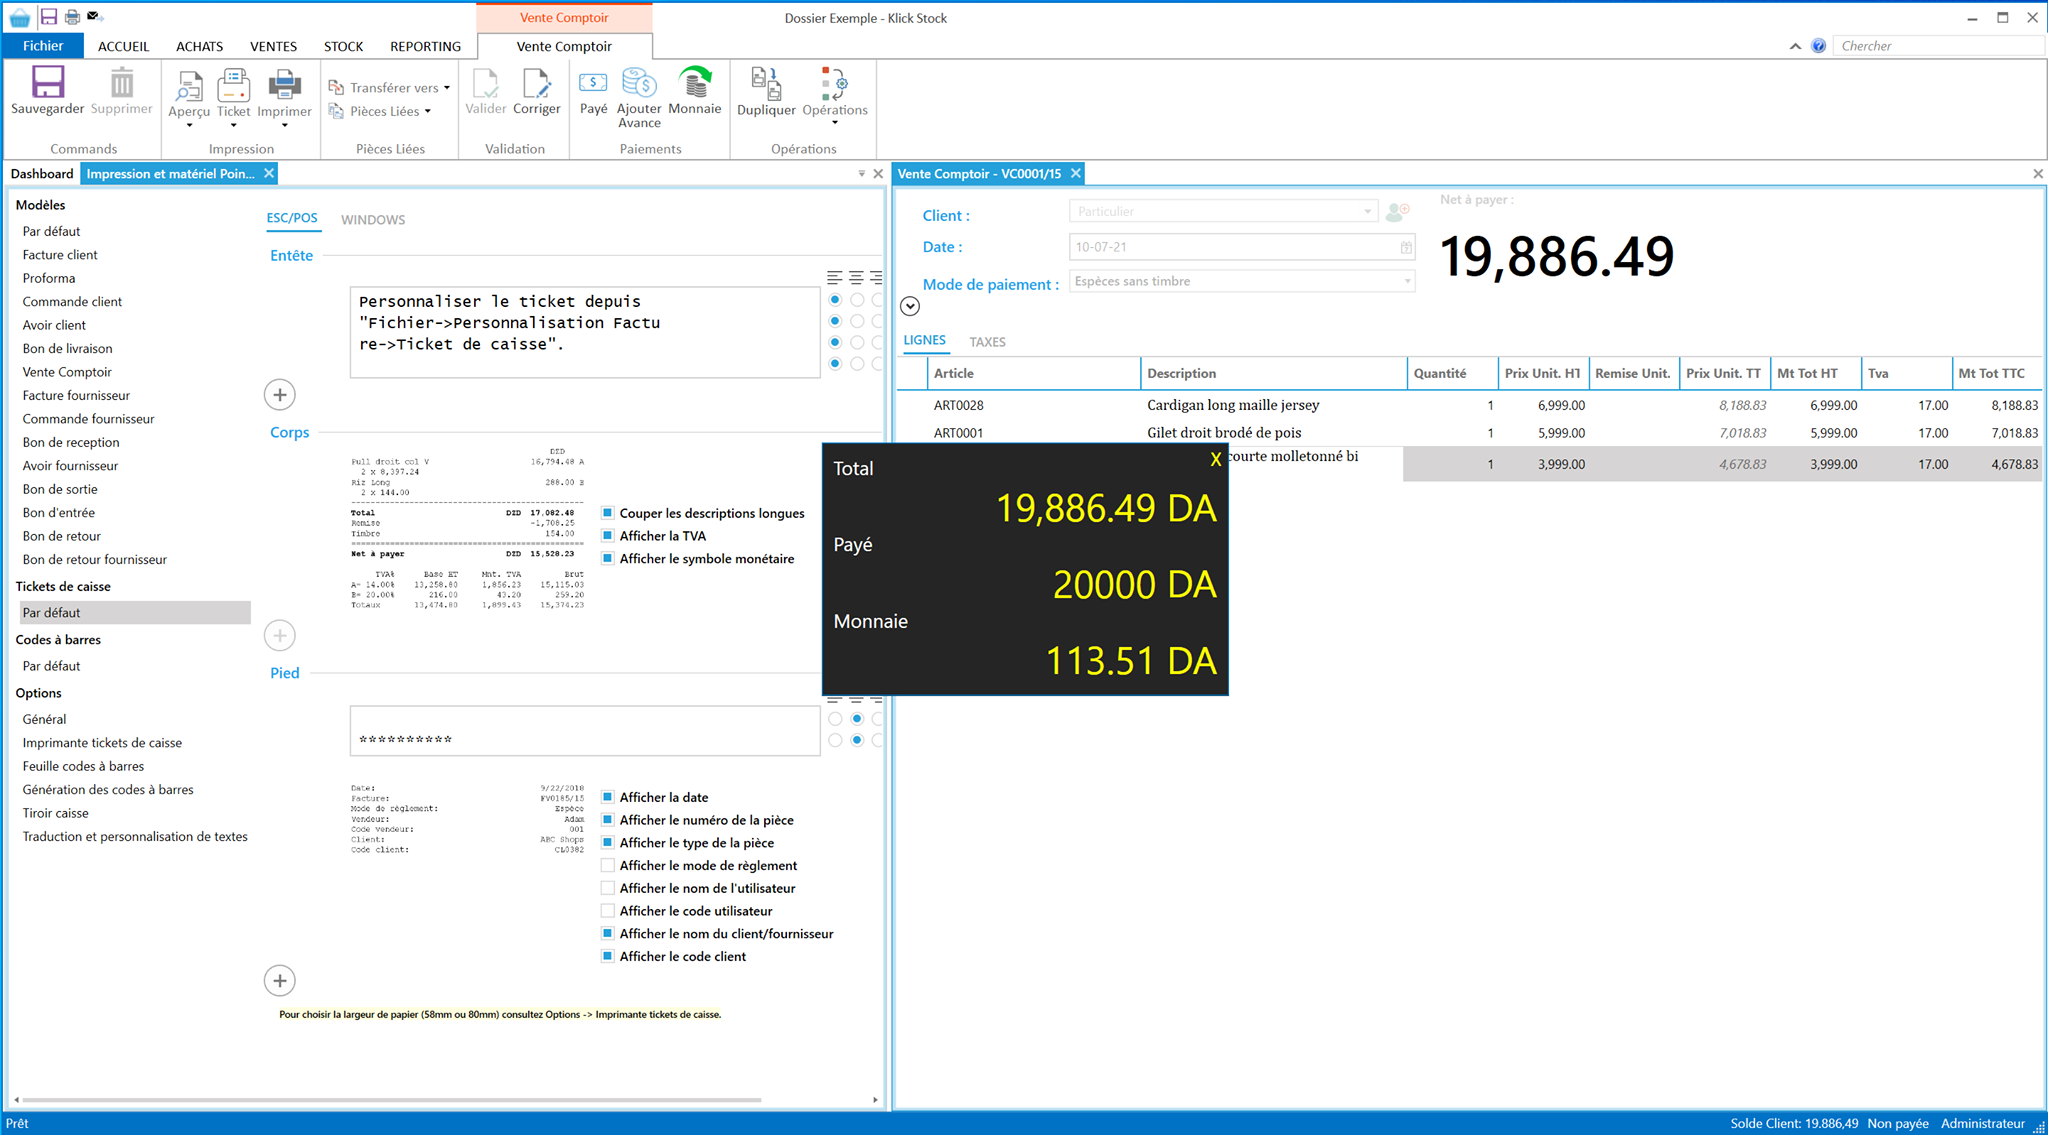Close the yellow X on Total popup
This screenshot has height=1135, width=2048.
click(1216, 460)
